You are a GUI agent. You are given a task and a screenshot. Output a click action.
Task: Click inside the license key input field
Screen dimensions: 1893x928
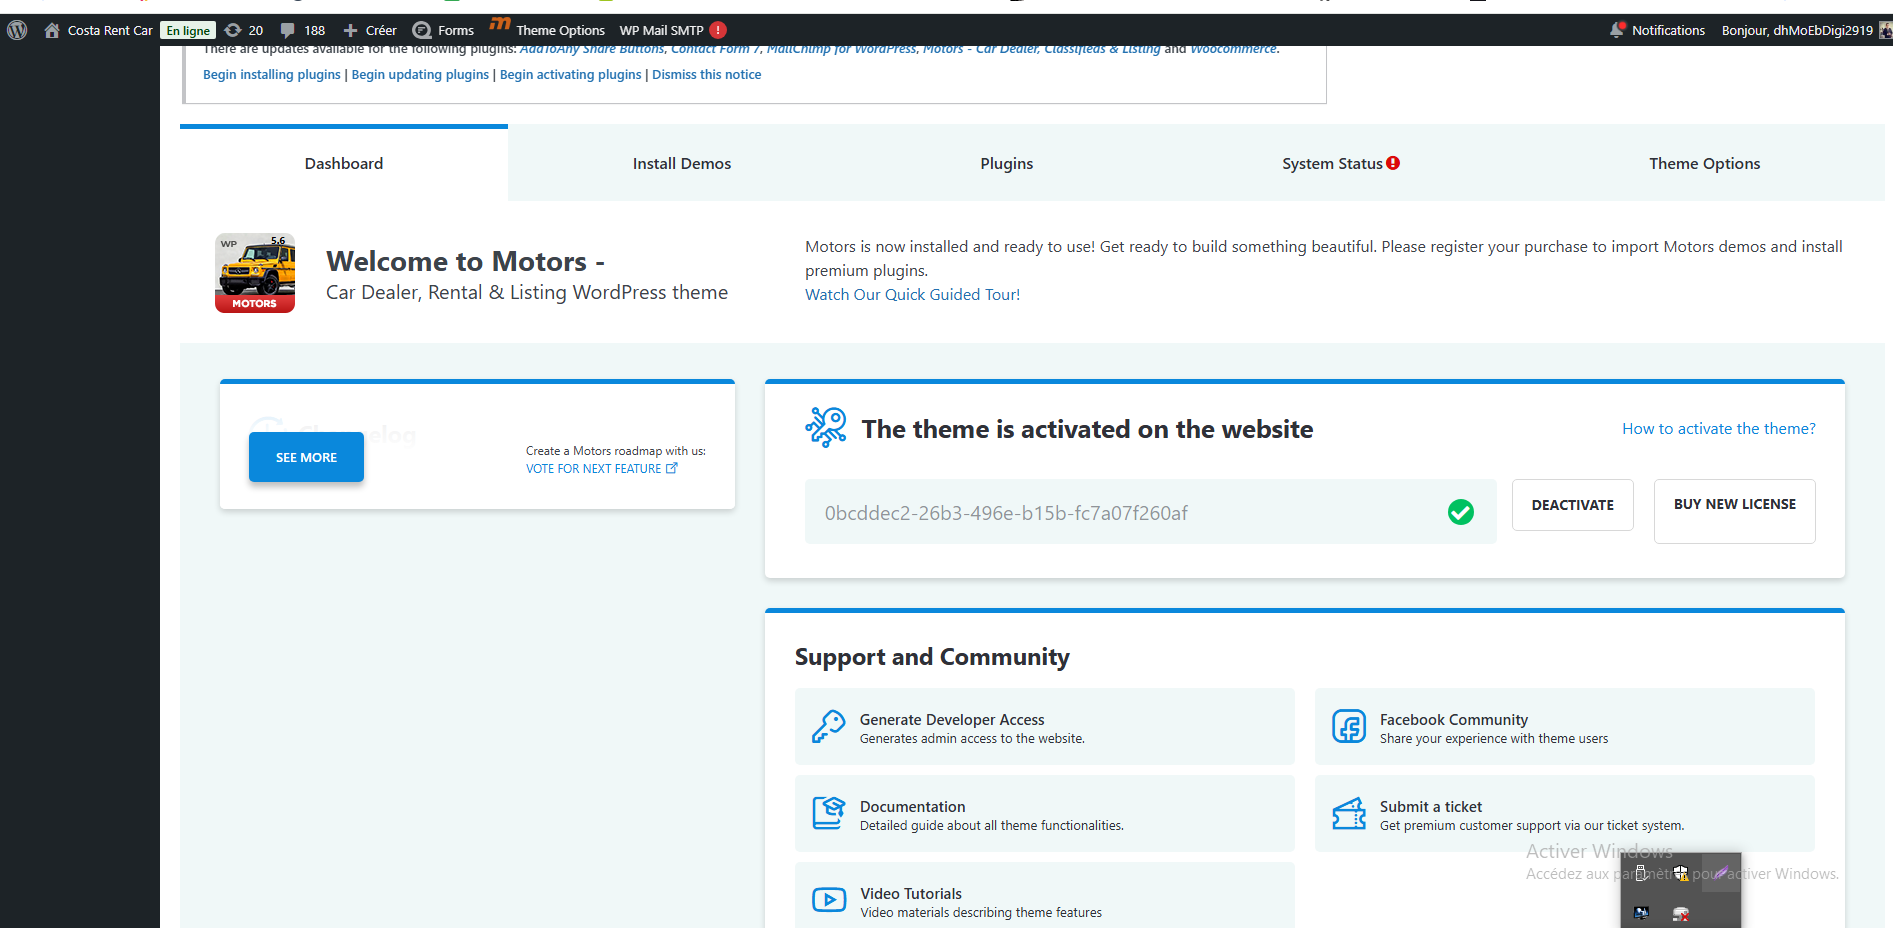(x=1120, y=513)
